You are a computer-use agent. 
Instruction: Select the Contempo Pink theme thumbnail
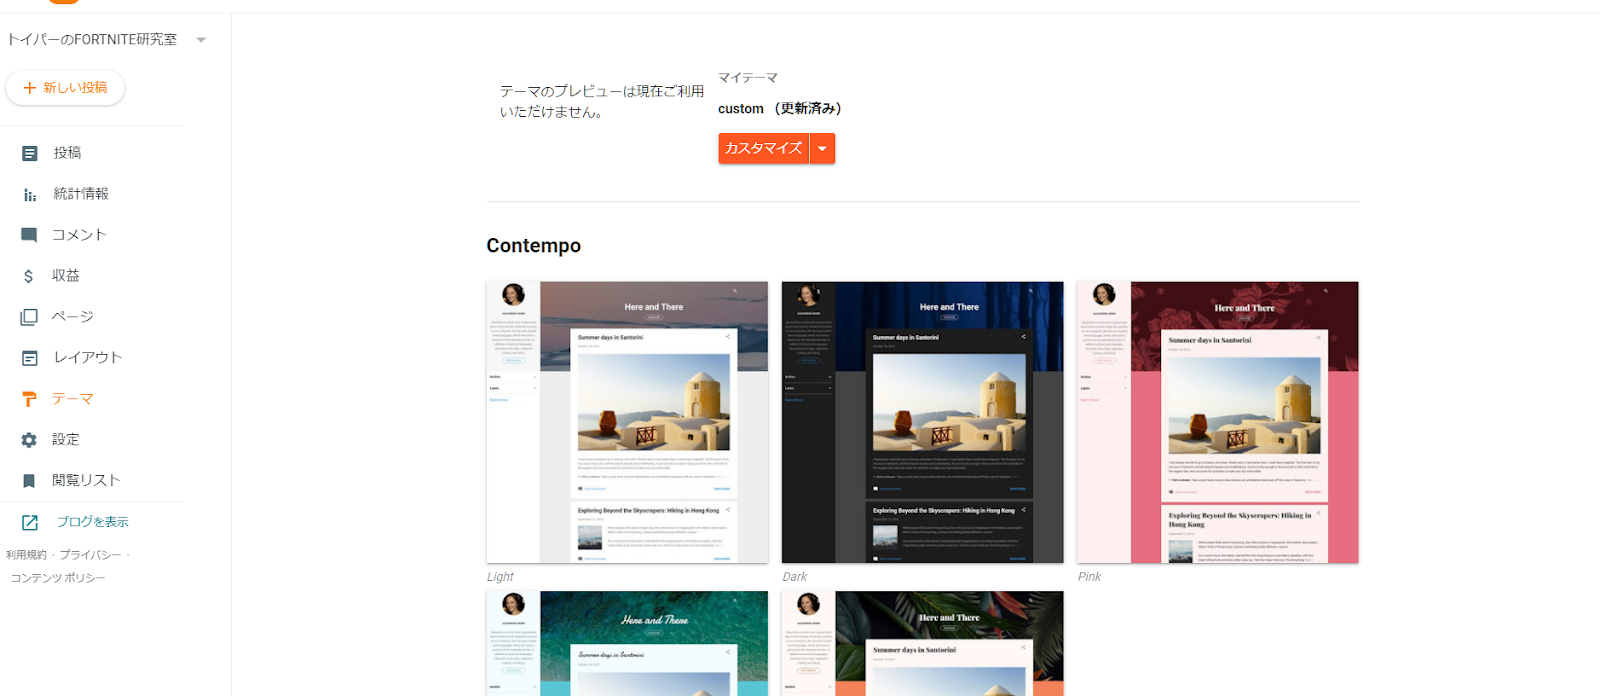(1217, 422)
